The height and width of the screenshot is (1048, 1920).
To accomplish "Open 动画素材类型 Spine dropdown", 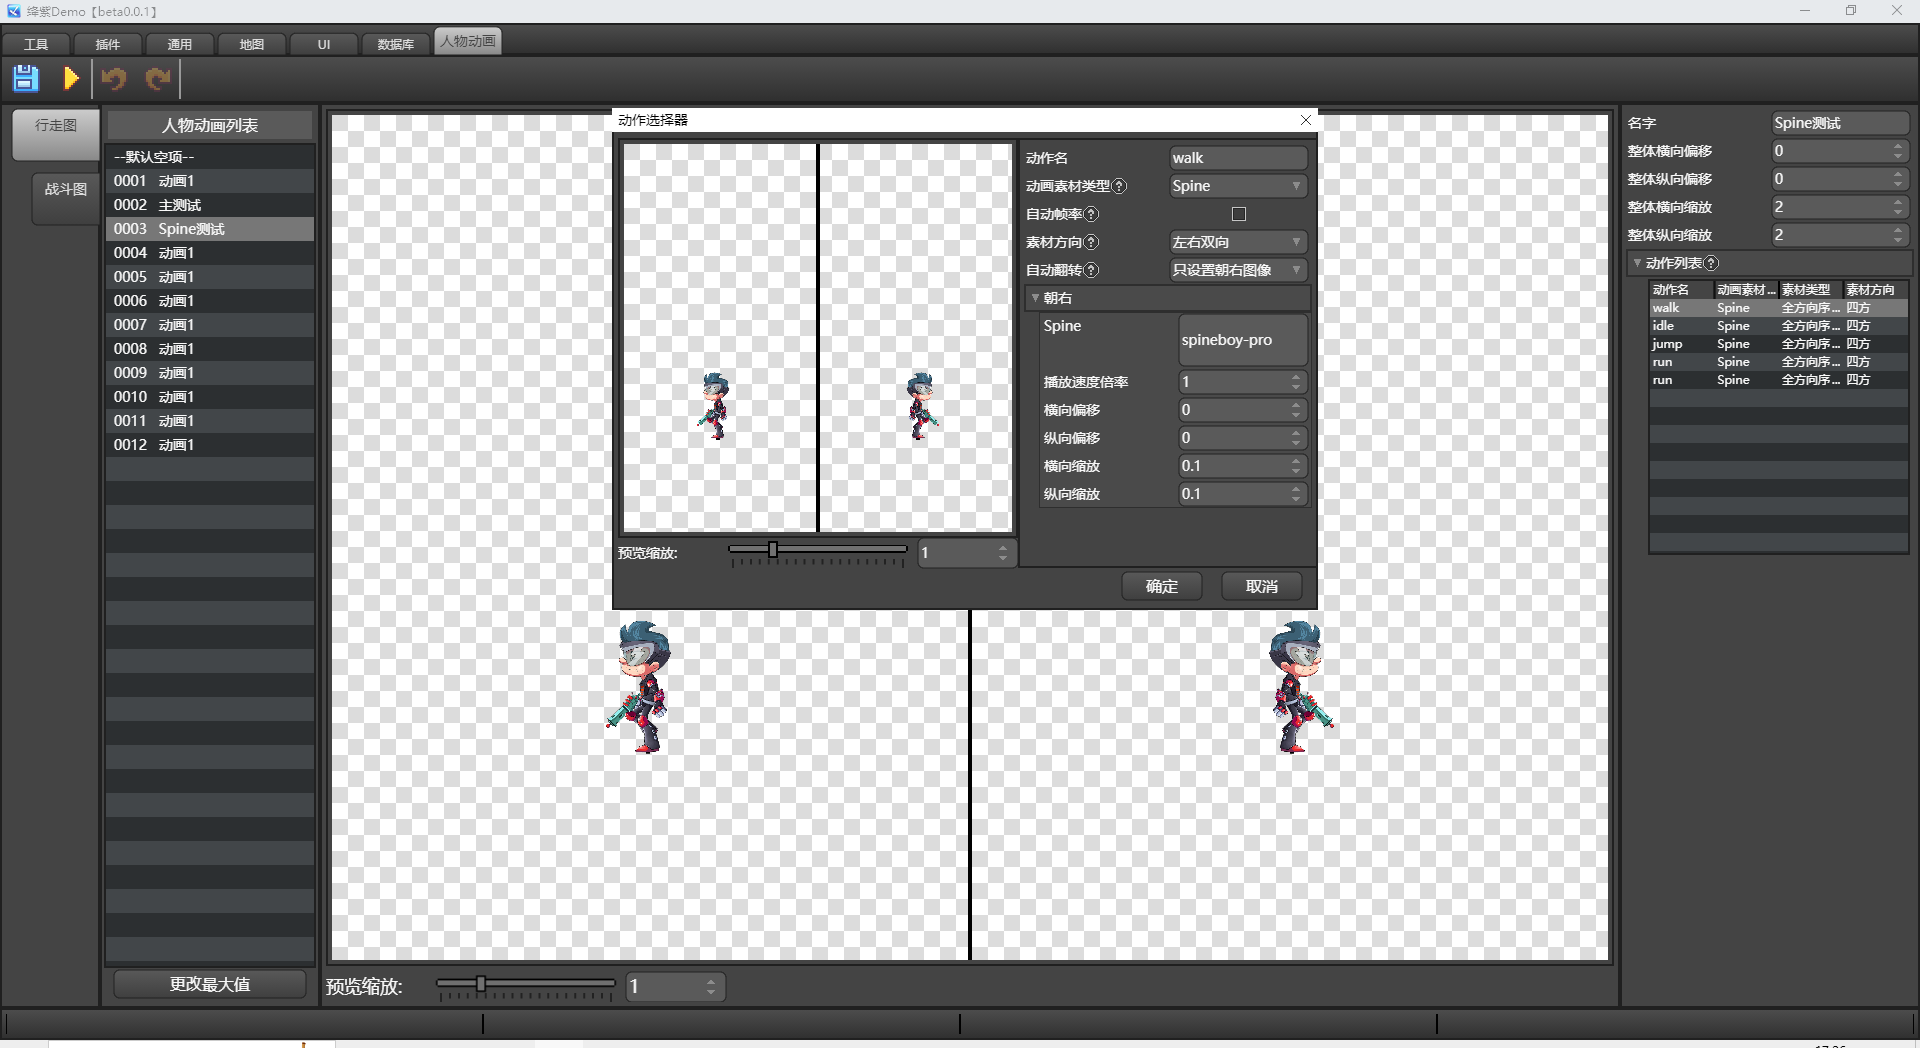I will (x=1238, y=186).
